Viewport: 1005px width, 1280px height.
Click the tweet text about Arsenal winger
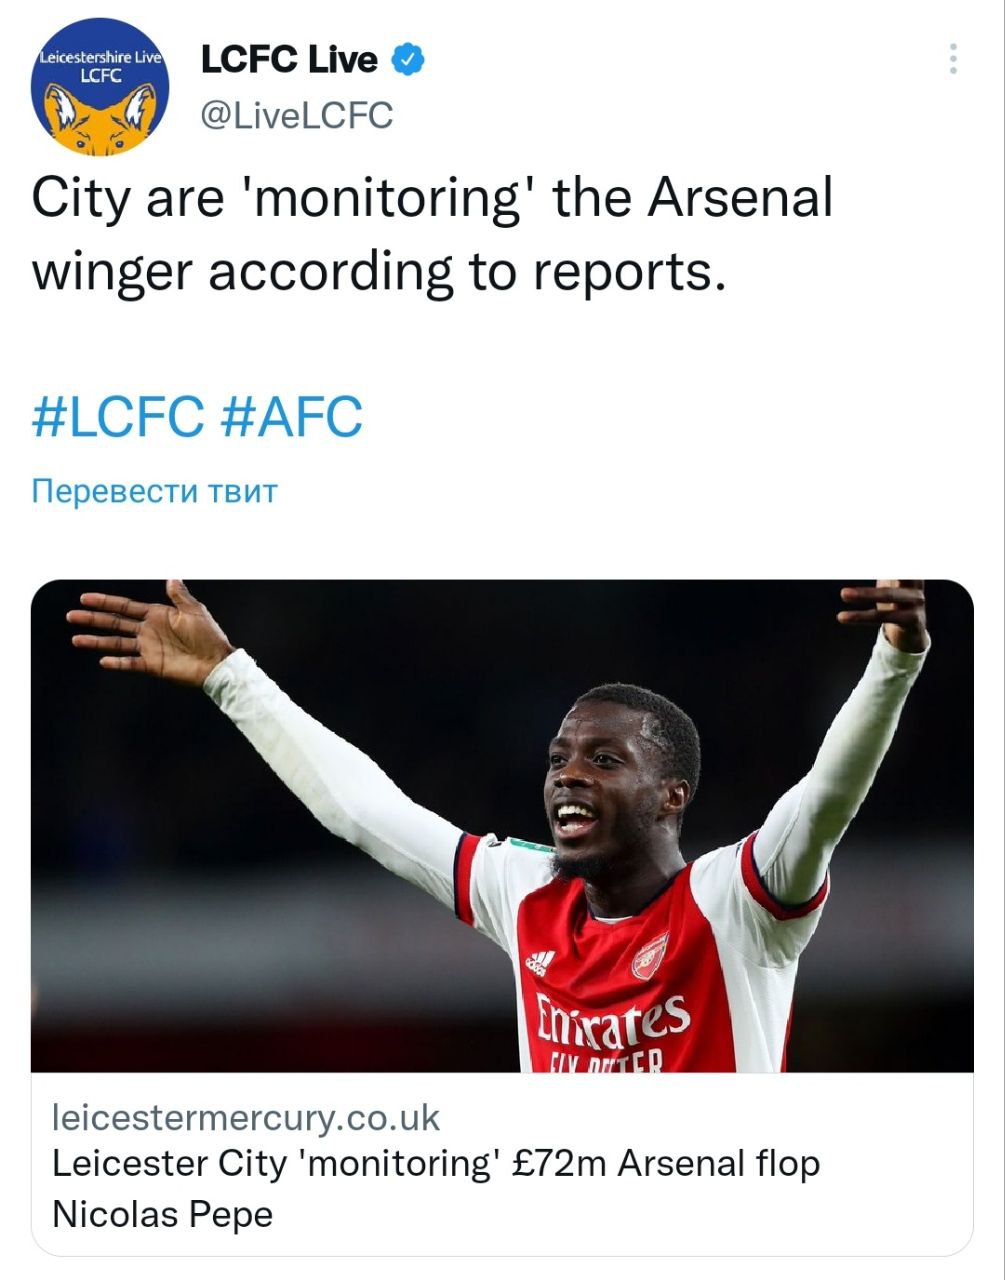[x=432, y=234]
